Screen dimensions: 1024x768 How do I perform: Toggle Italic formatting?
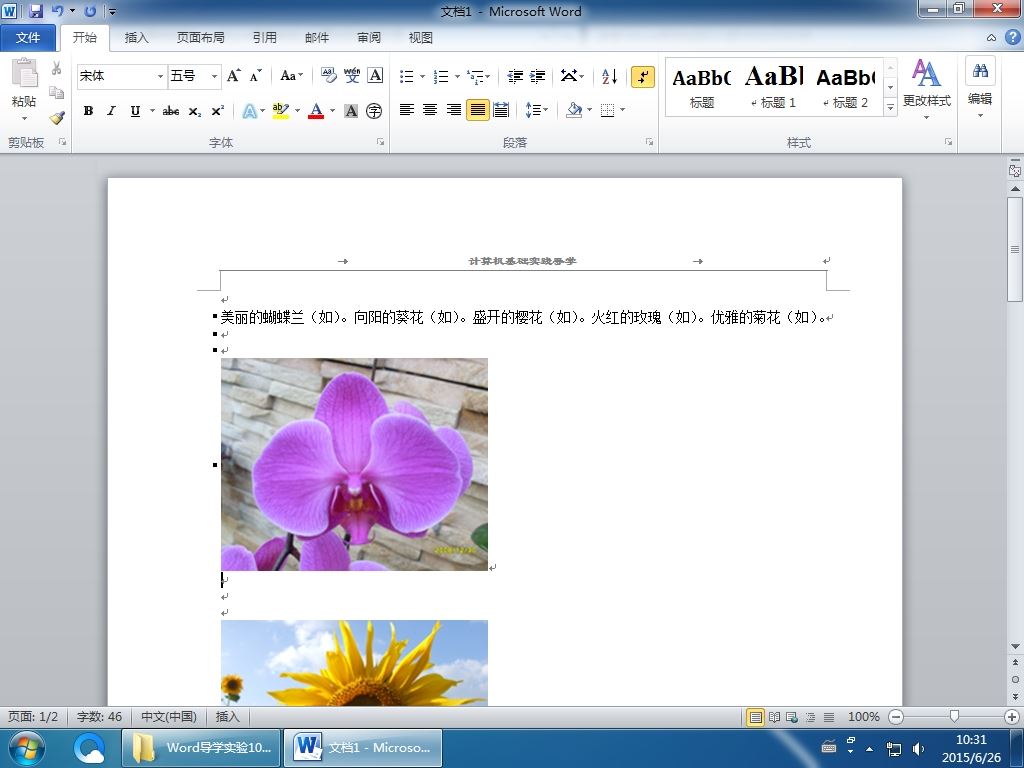point(112,111)
